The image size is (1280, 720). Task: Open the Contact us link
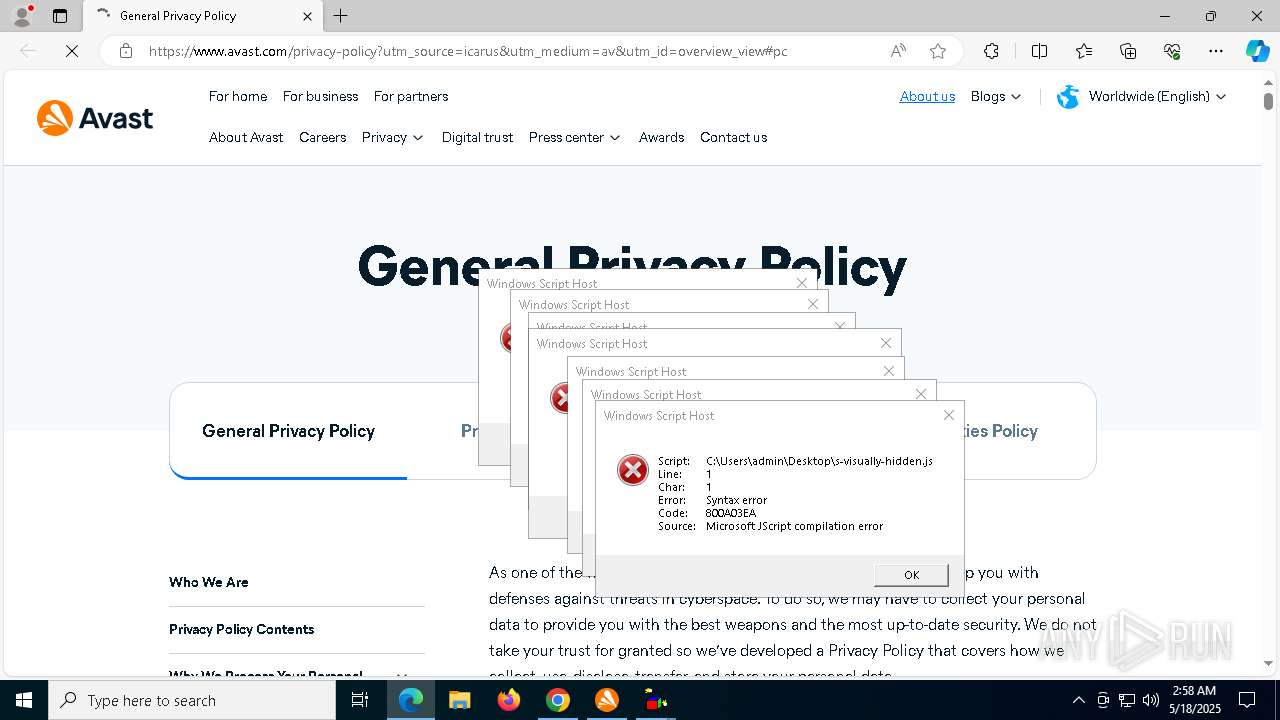pos(733,137)
